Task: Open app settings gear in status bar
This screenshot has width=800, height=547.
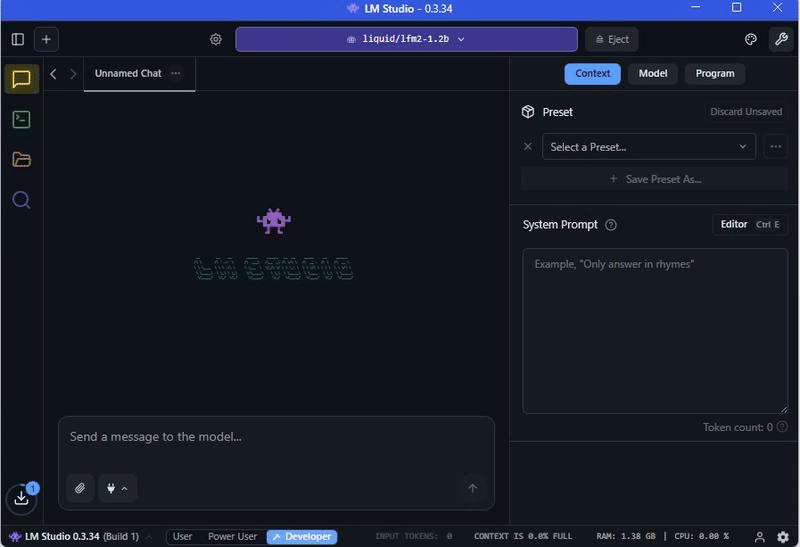Action: (x=783, y=537)
